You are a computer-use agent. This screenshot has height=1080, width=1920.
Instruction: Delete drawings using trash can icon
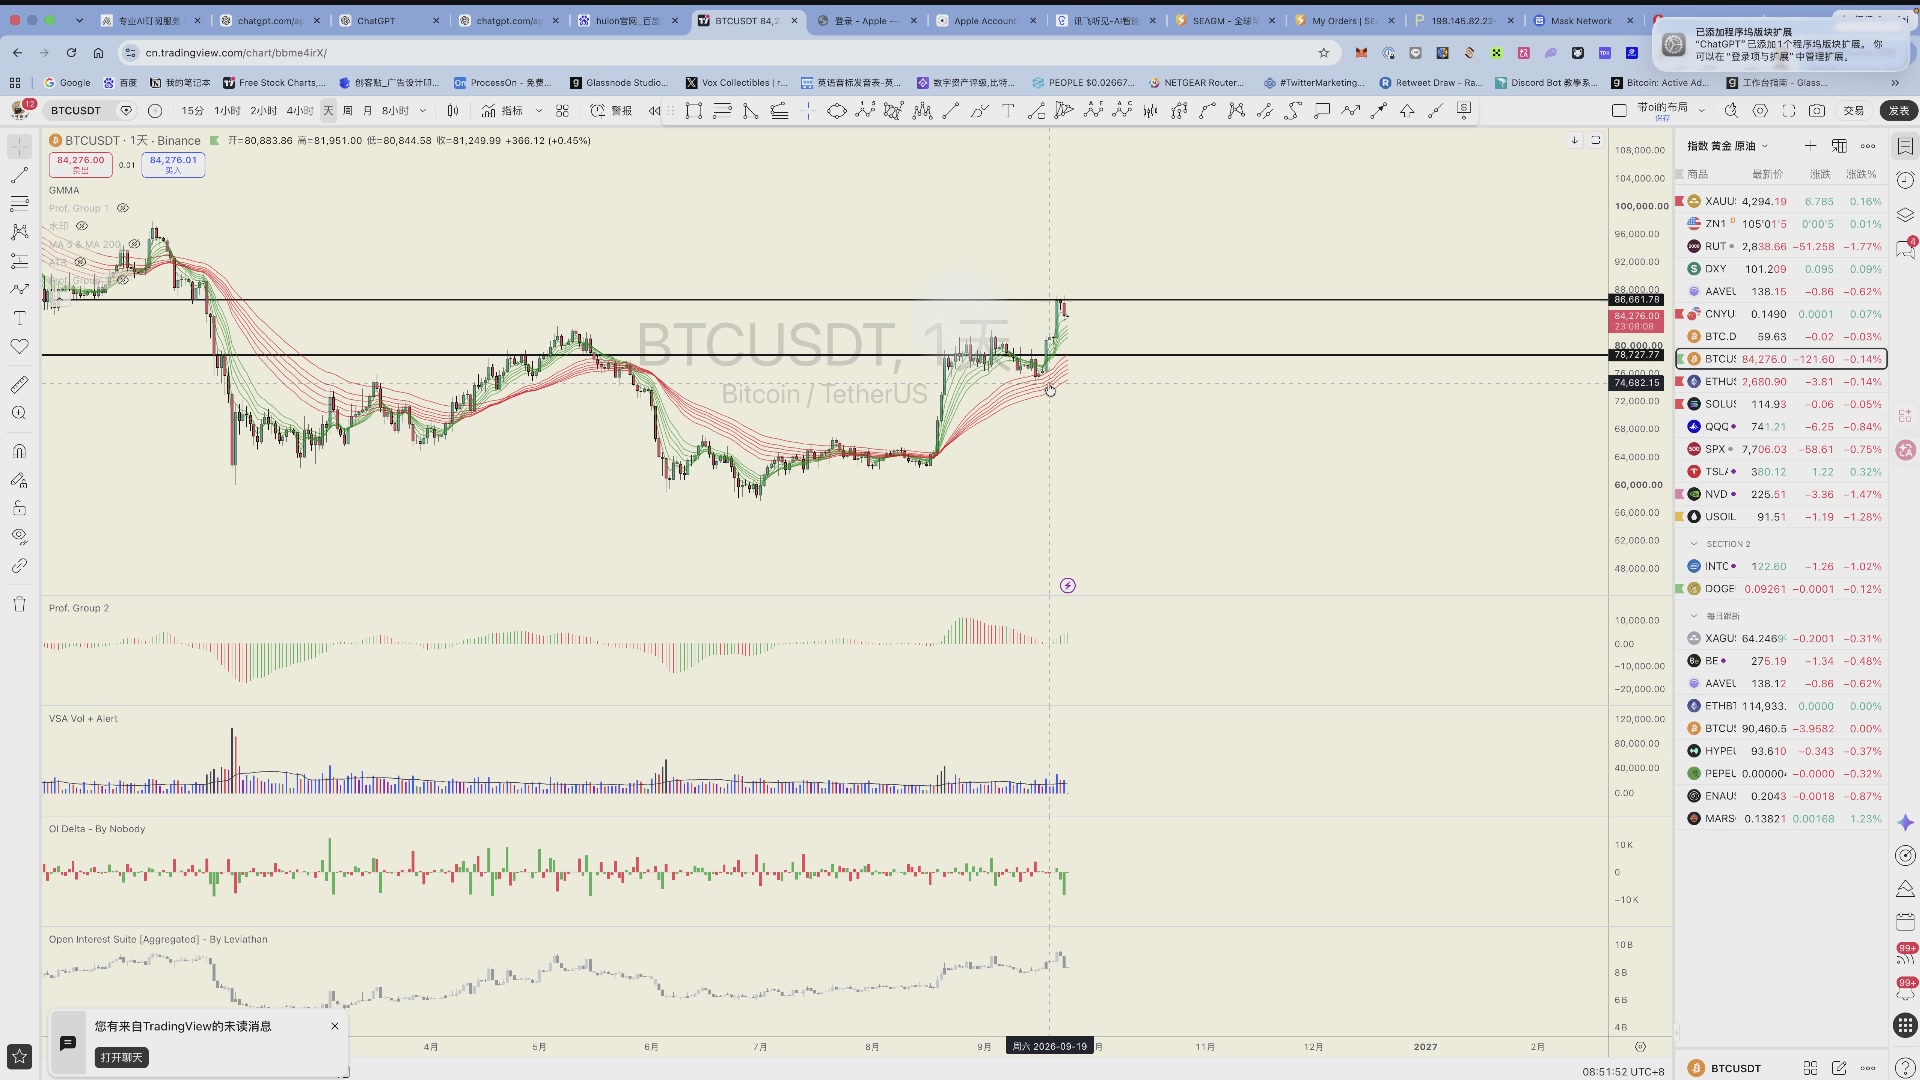coord(19,604)
